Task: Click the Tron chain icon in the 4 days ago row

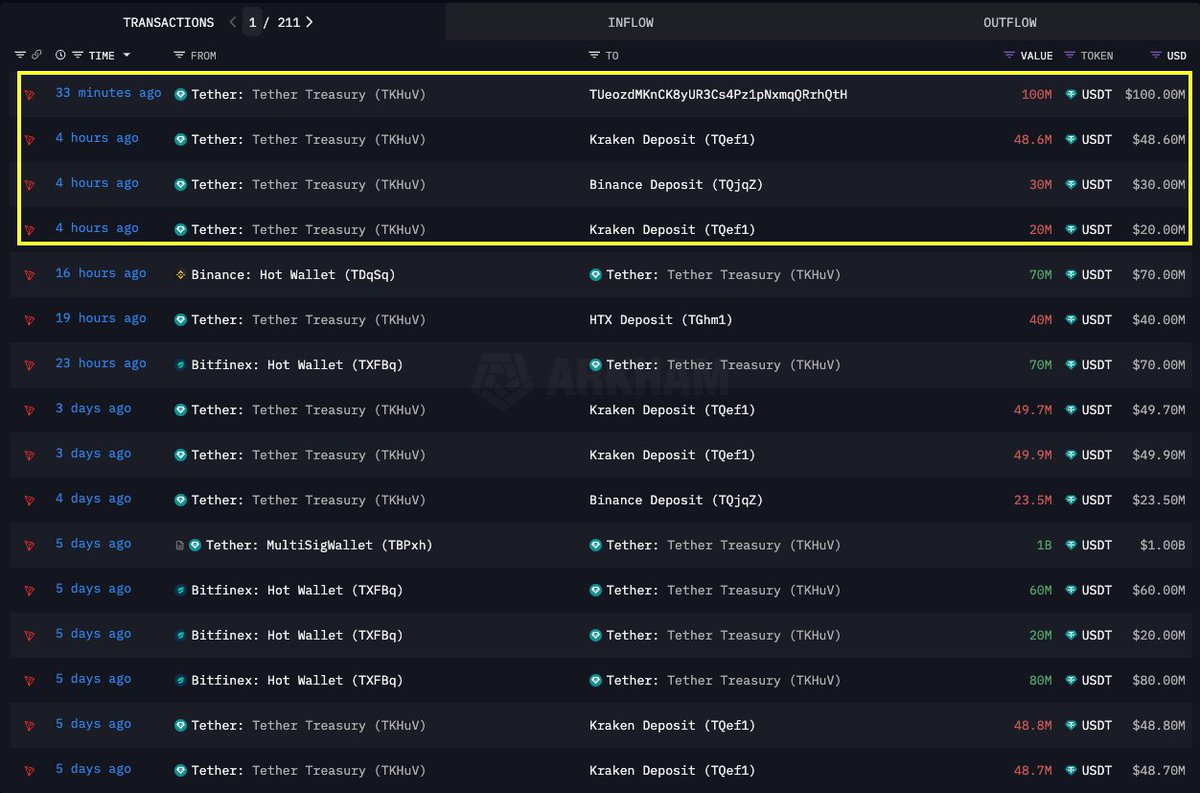Action: pos(30,500)
